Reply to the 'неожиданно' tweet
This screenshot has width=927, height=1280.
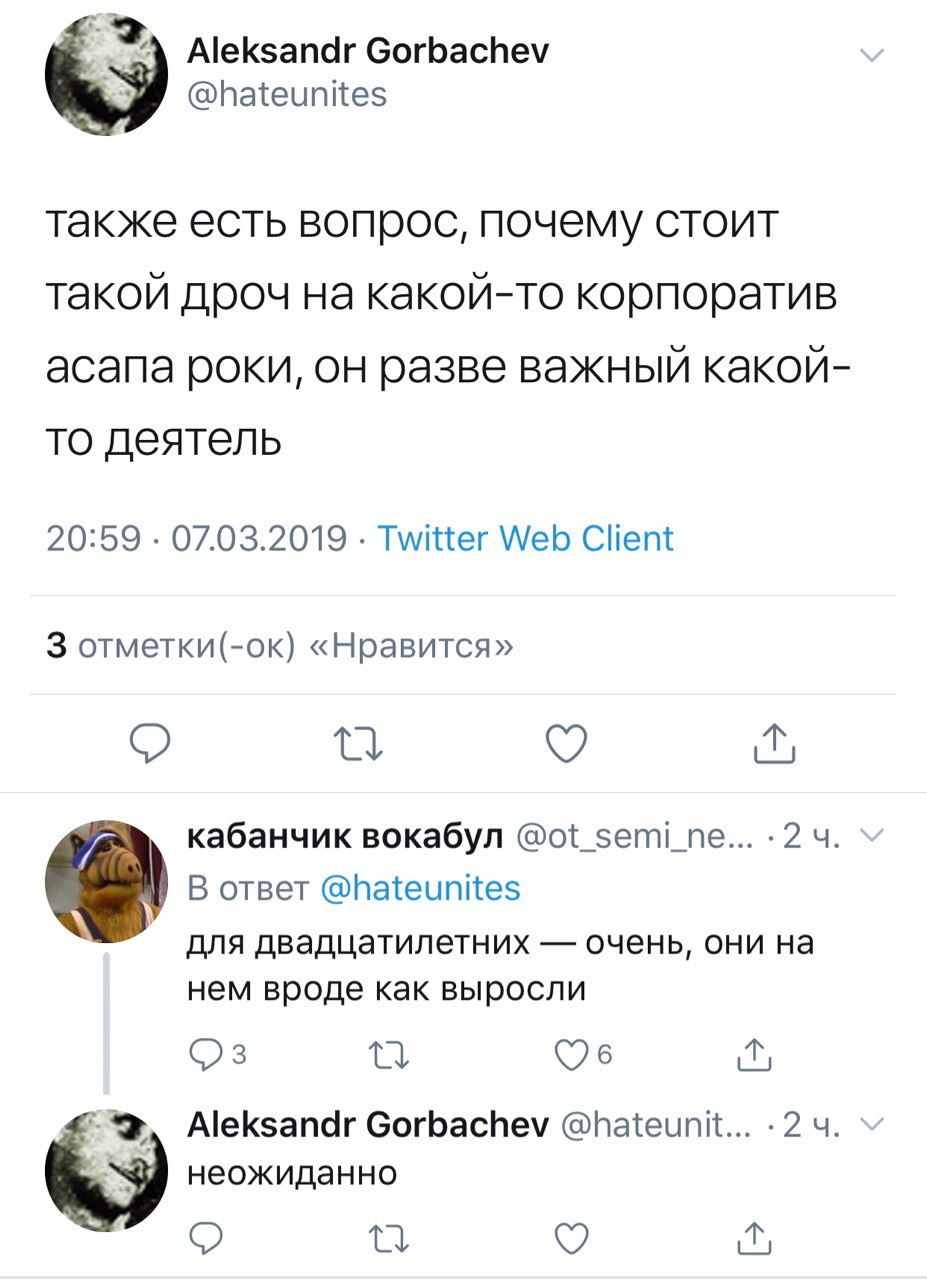(205, 1239)
